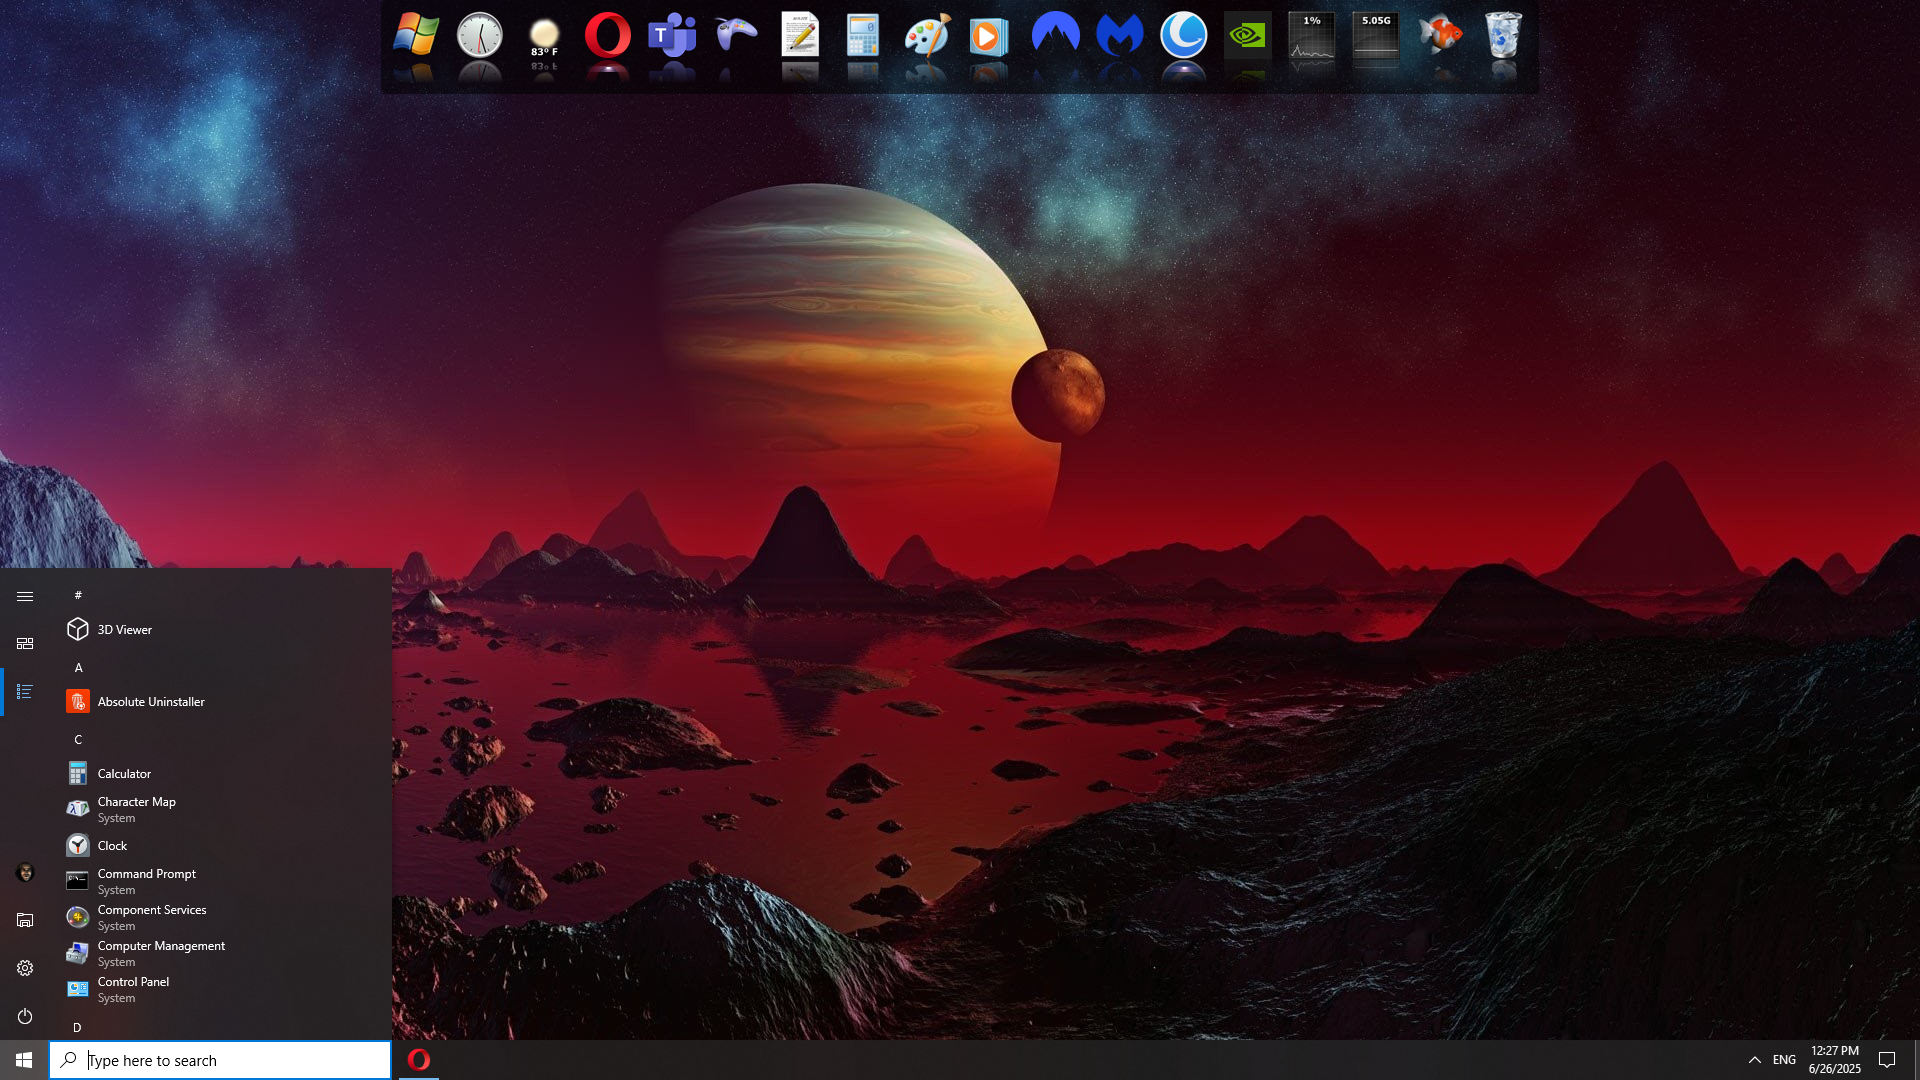Launch Opera from the top dock
The height and width of the screenshot is (1080, 1920).
(x=608, y=35)
